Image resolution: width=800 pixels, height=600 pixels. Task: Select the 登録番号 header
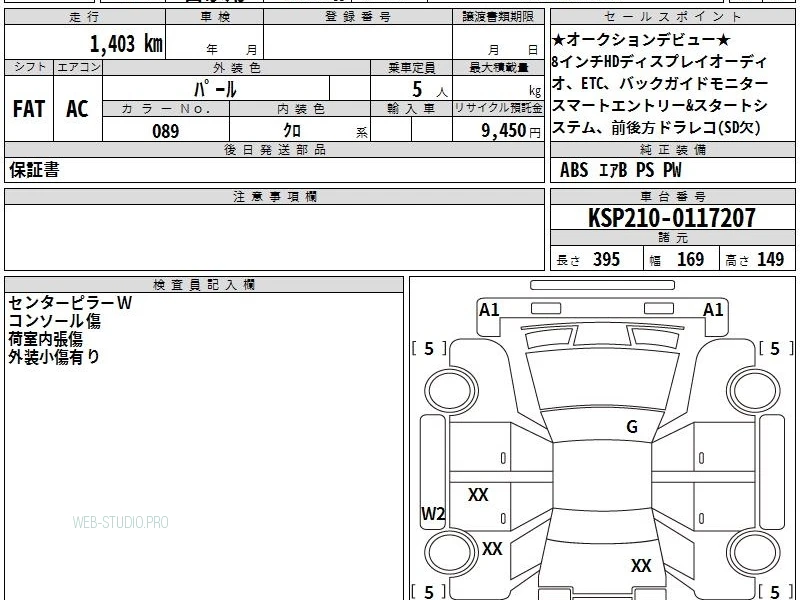tap(358, 17)
